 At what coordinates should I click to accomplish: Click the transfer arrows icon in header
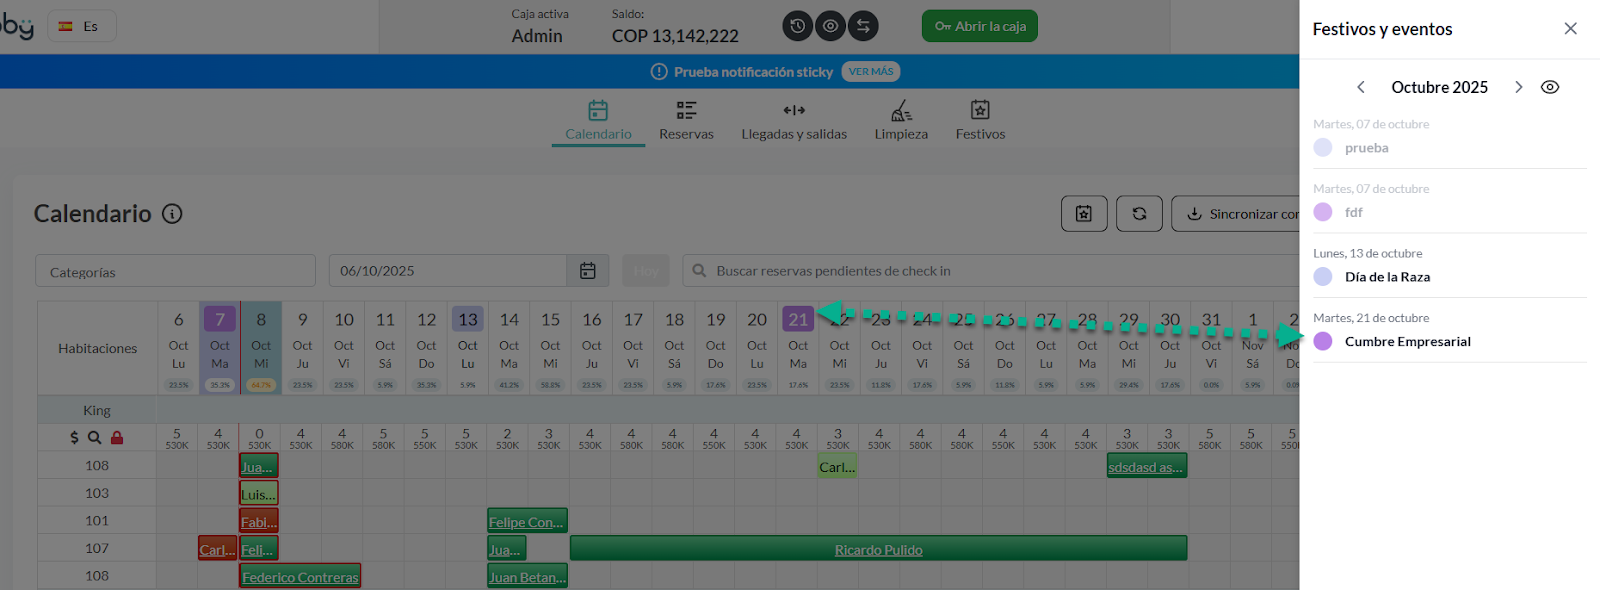click(x=863, y=26)
